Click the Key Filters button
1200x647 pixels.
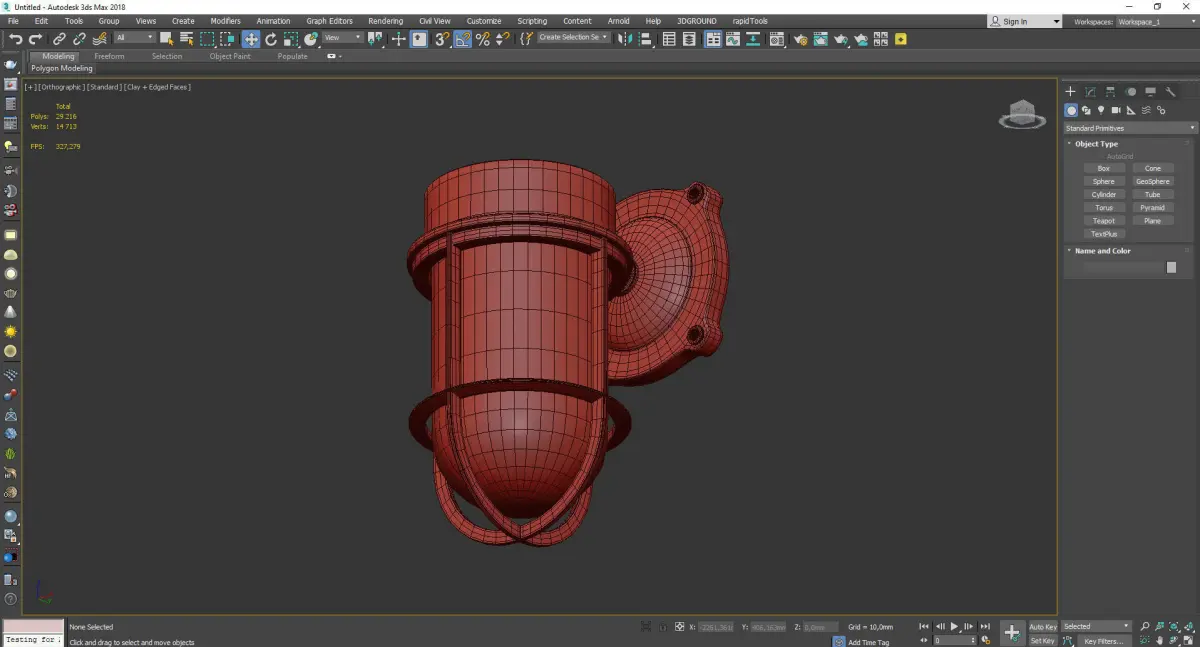1103,640
